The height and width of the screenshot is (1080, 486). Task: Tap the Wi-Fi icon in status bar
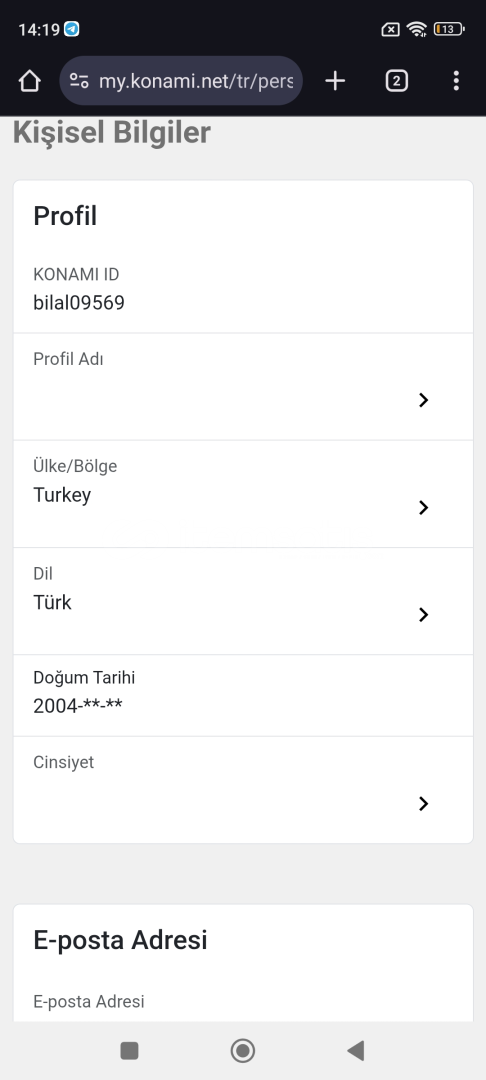[x=416, y=29]
